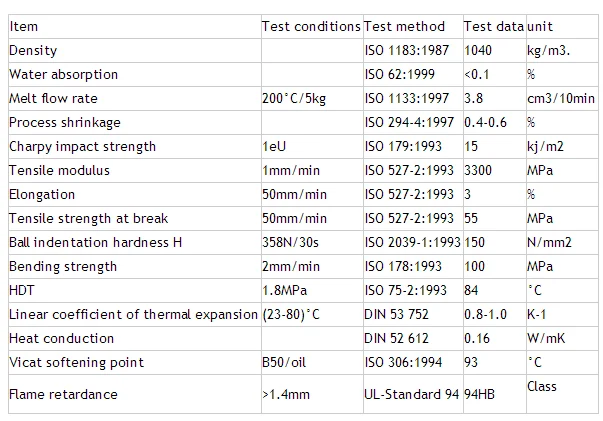Select the 'Test conditions' header cell
This screenshot has width=603, height=421.
click(x=310, y=26)
